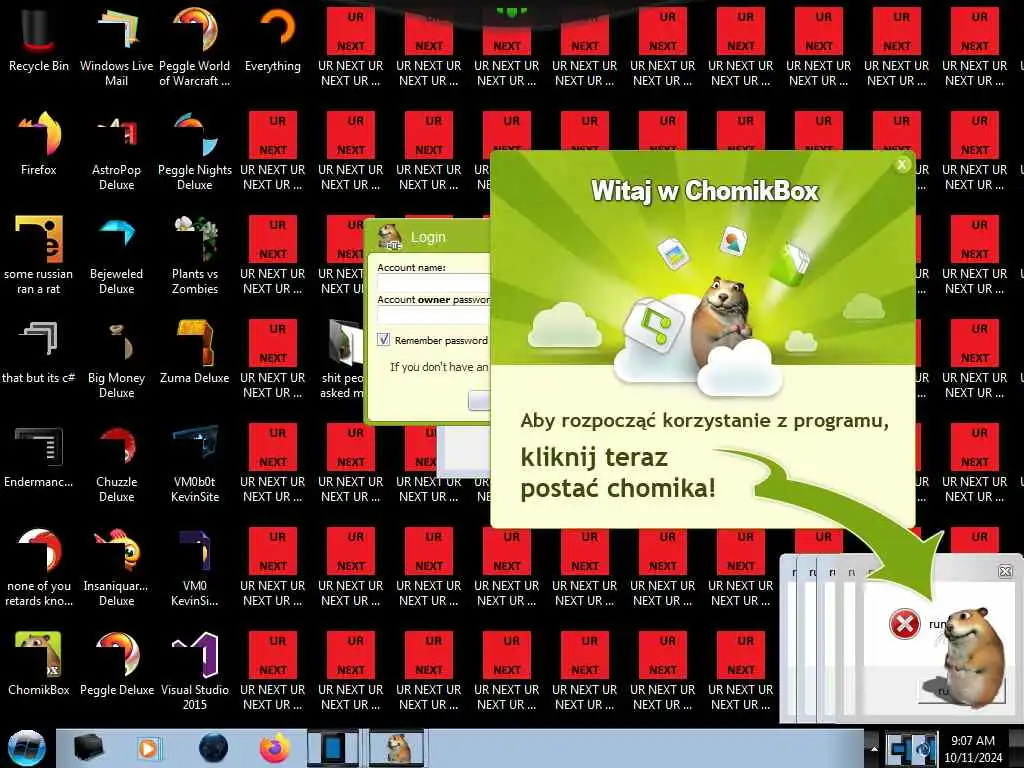Open Windows Live Mail desktop icon
Screen dimensions: 1024x768
(x=116, y=47)
